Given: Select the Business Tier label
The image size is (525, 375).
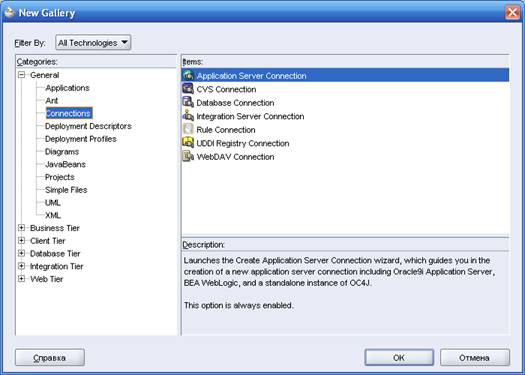Looking at the screenshot, I should (55, 228).
